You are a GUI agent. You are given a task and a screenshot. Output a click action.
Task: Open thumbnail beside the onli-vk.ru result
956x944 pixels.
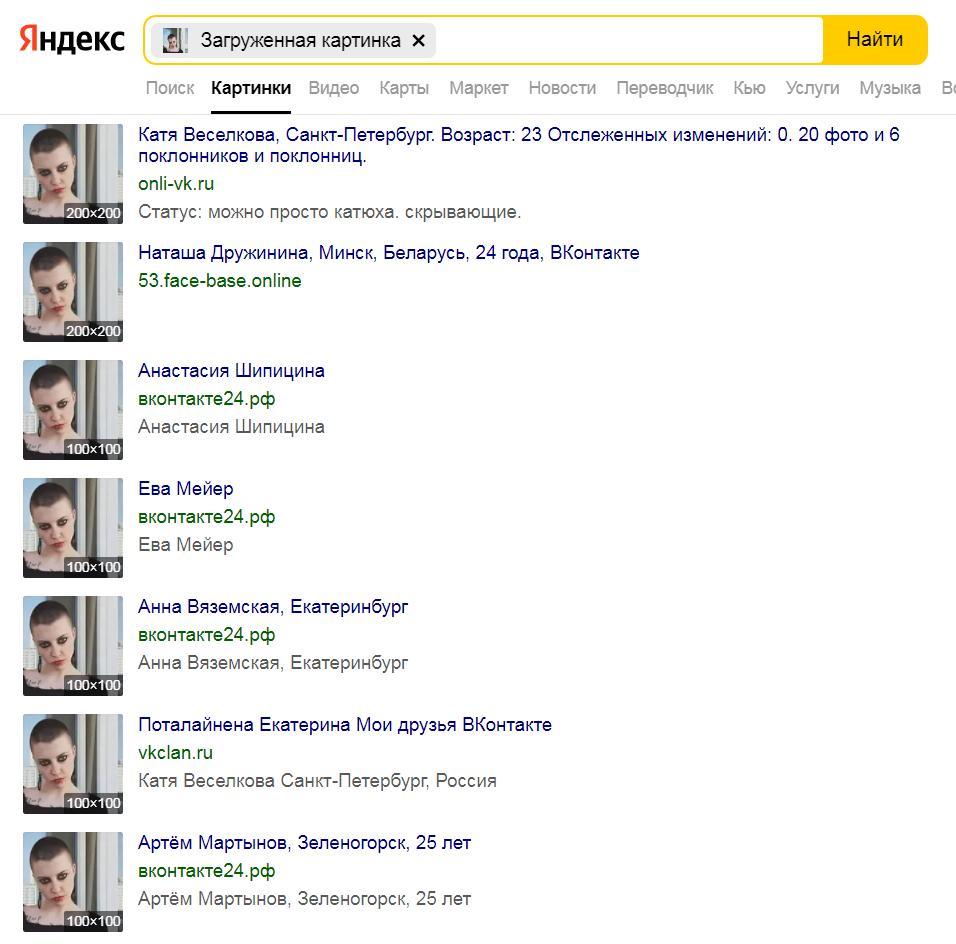(x=73, y=174)
